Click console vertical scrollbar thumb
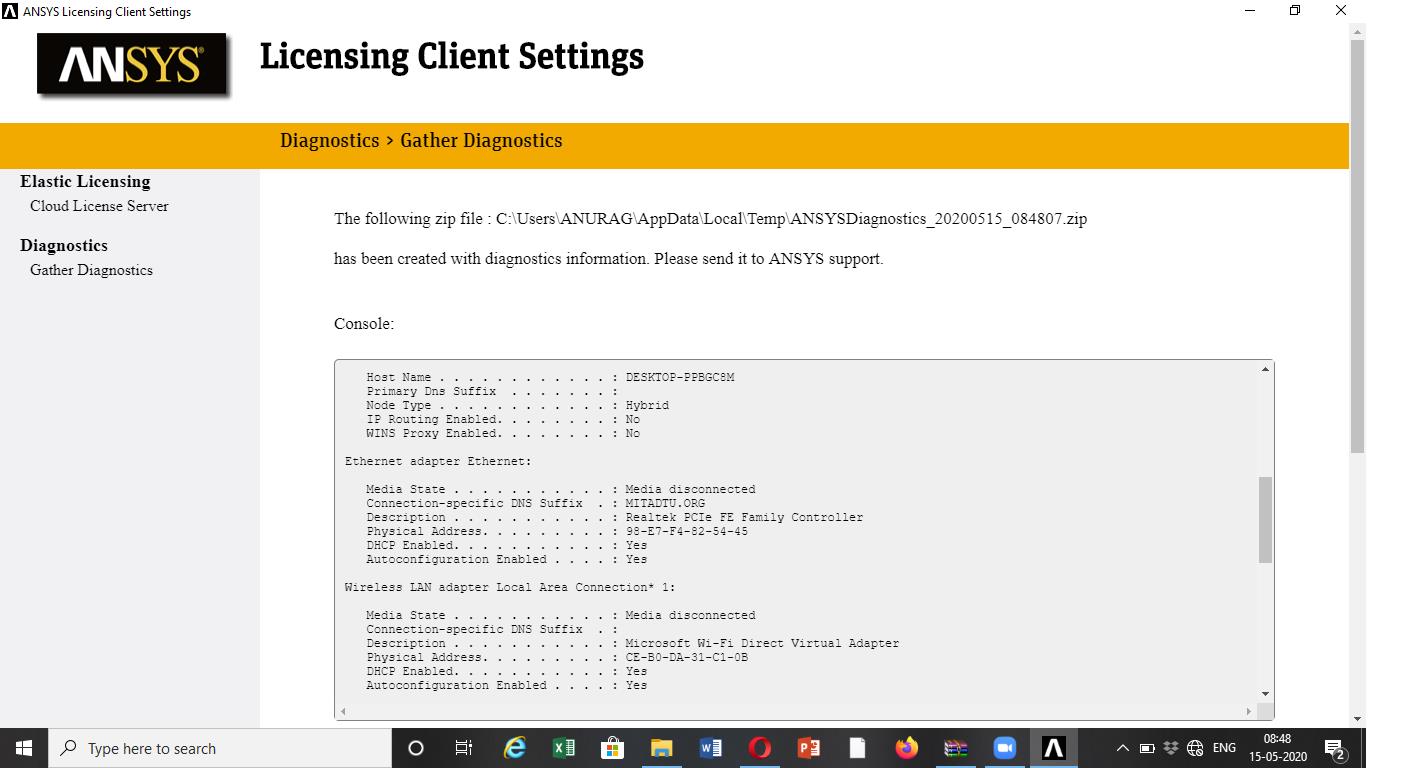Viewport: 1428px width, 768px height. click(1265, 519)
